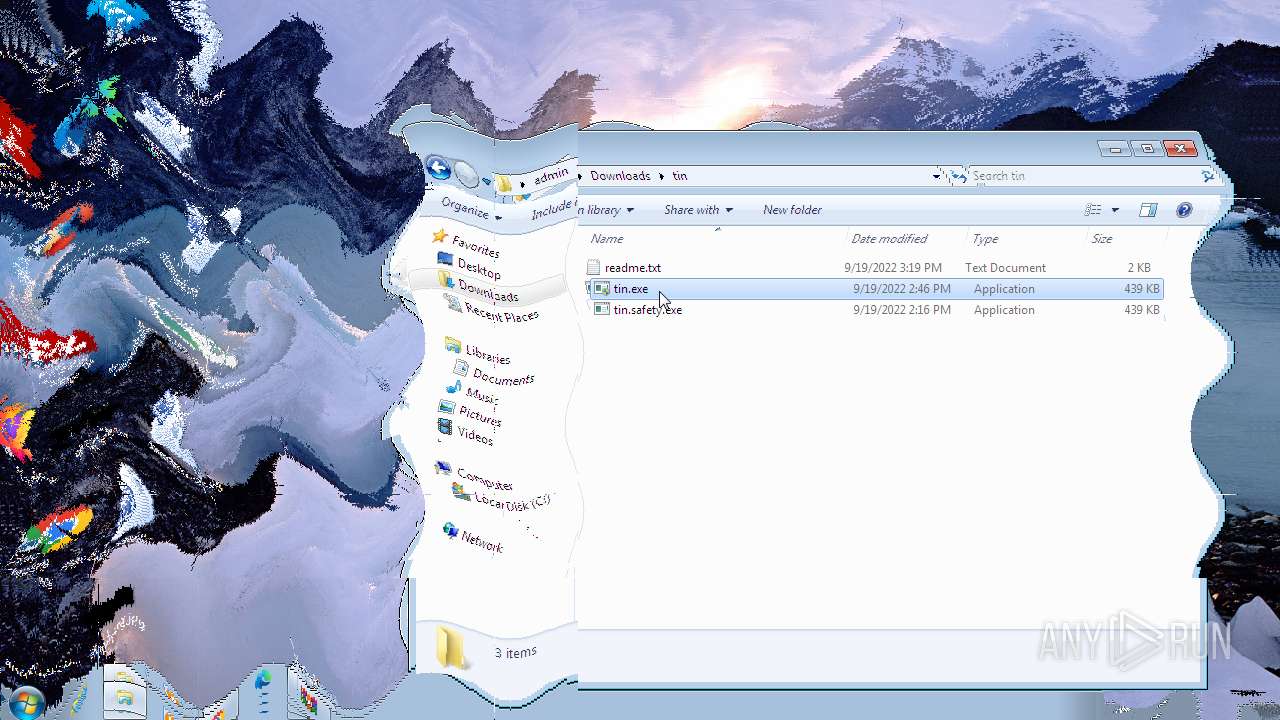The width and height of the screenshot is (1280, 720).
Task: Open the Documents library
Action: 503,376
